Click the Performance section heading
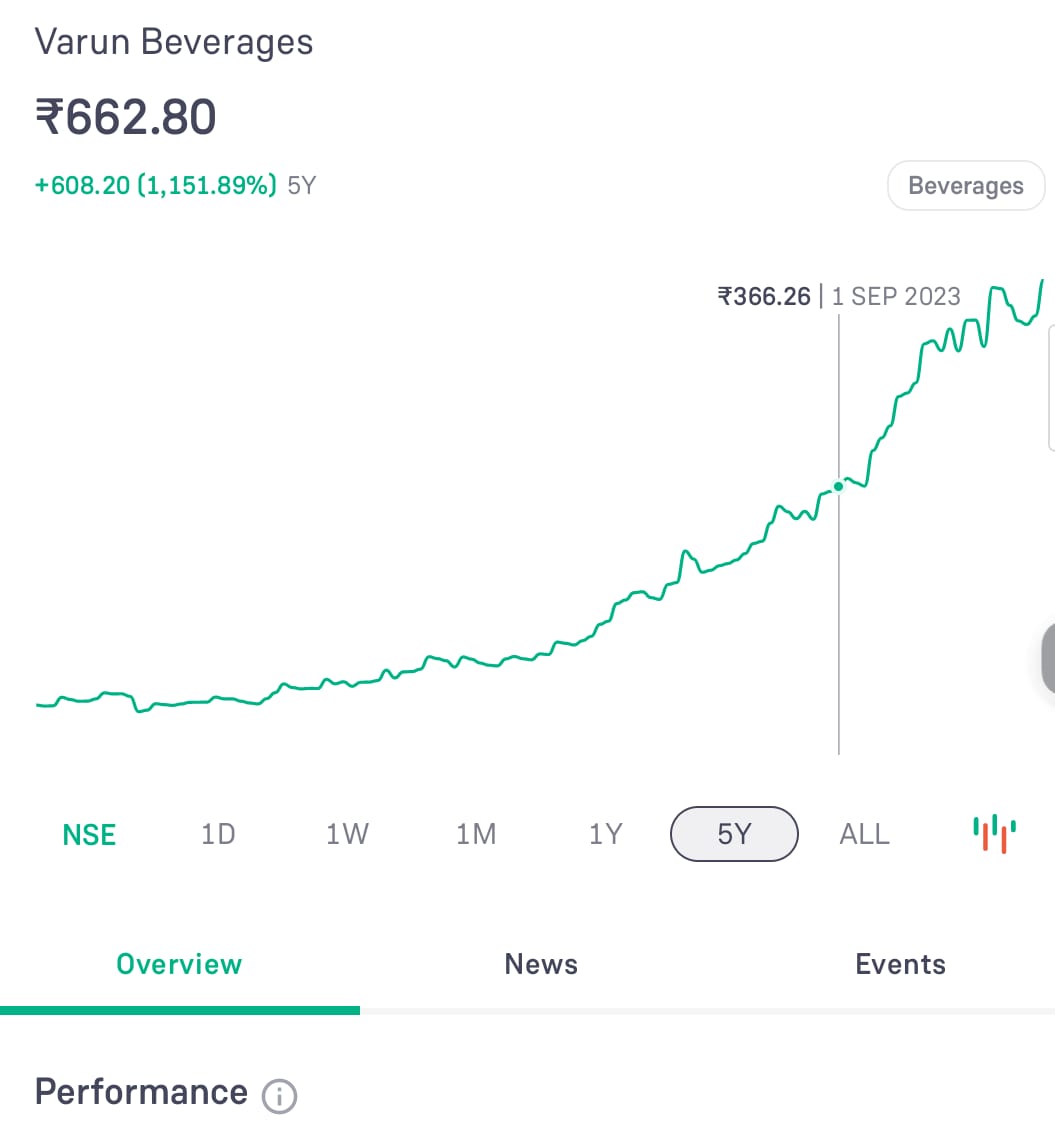 (141, 1092)
